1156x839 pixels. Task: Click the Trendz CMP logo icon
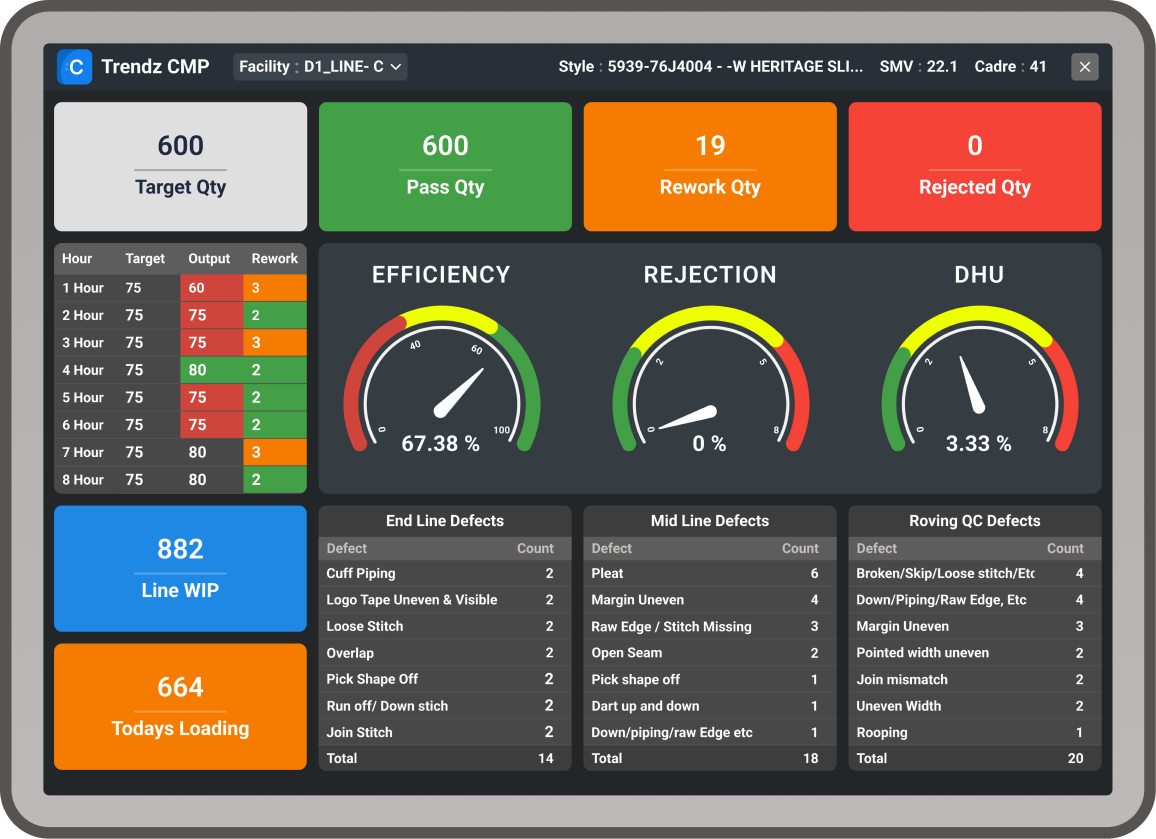coord(75,67)
